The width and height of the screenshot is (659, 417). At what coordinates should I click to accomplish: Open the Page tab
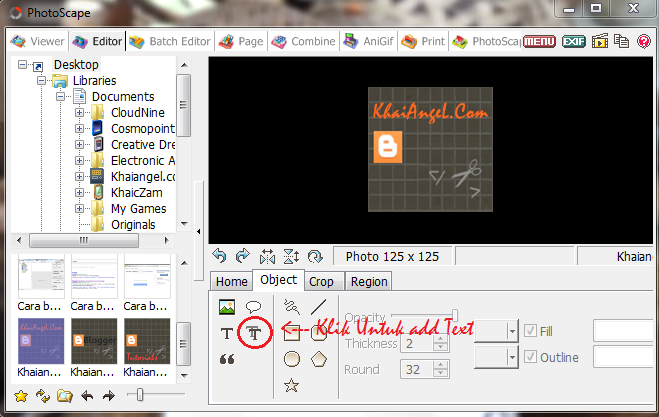pyautogui.click(x=242, y=41)
